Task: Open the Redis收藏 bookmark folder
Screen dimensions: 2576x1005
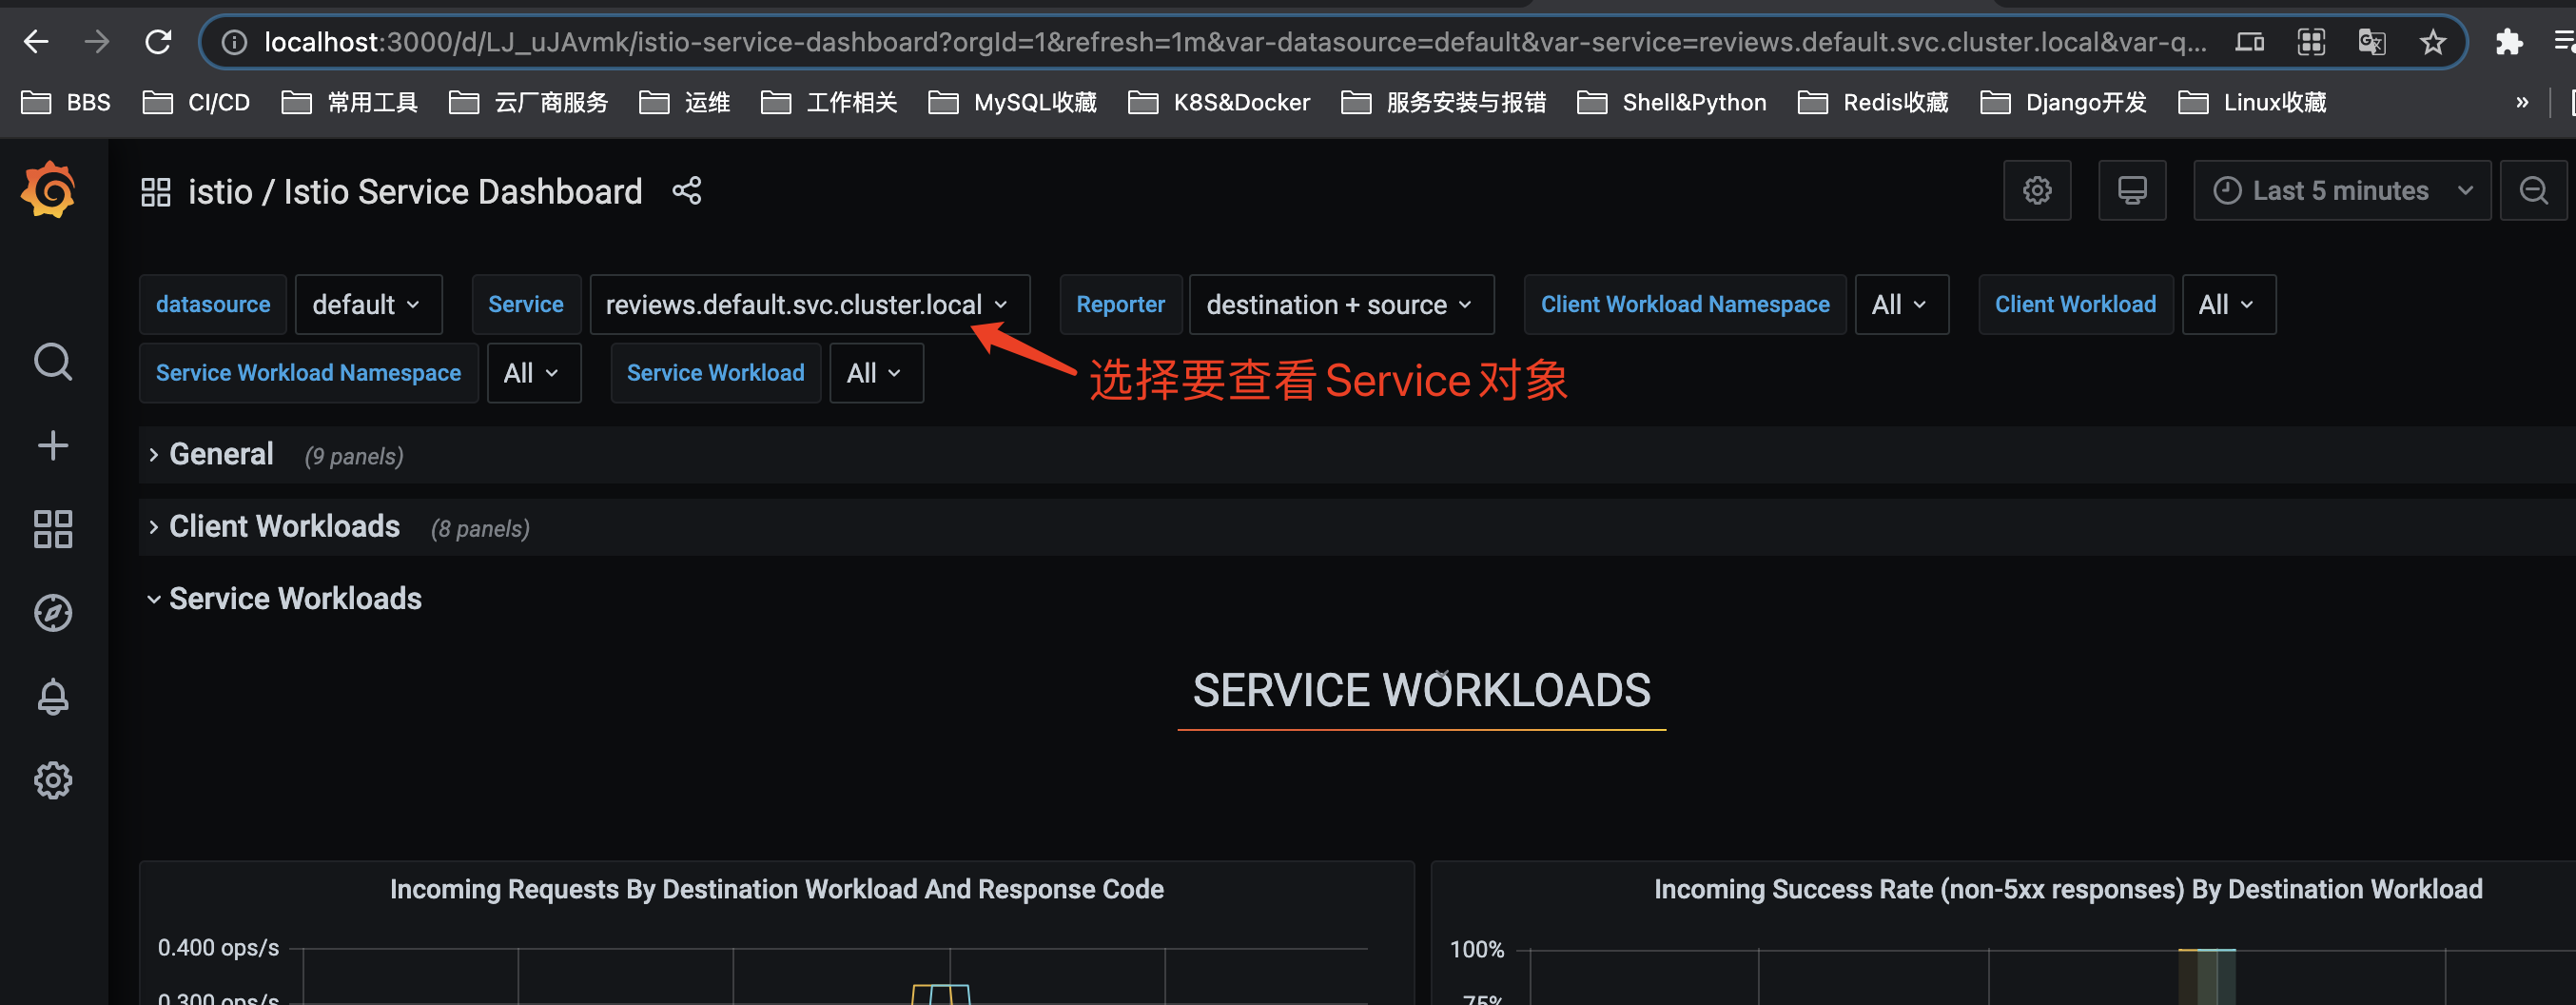Action: click(1873, 102)
